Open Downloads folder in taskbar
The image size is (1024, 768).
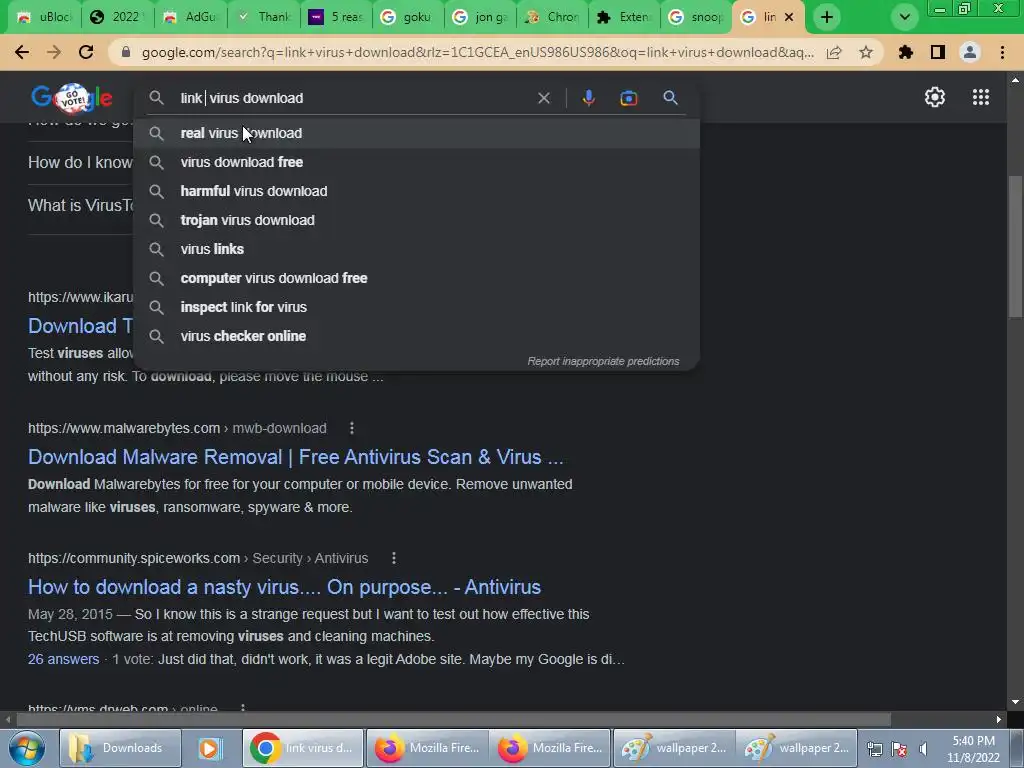[121, 748]
